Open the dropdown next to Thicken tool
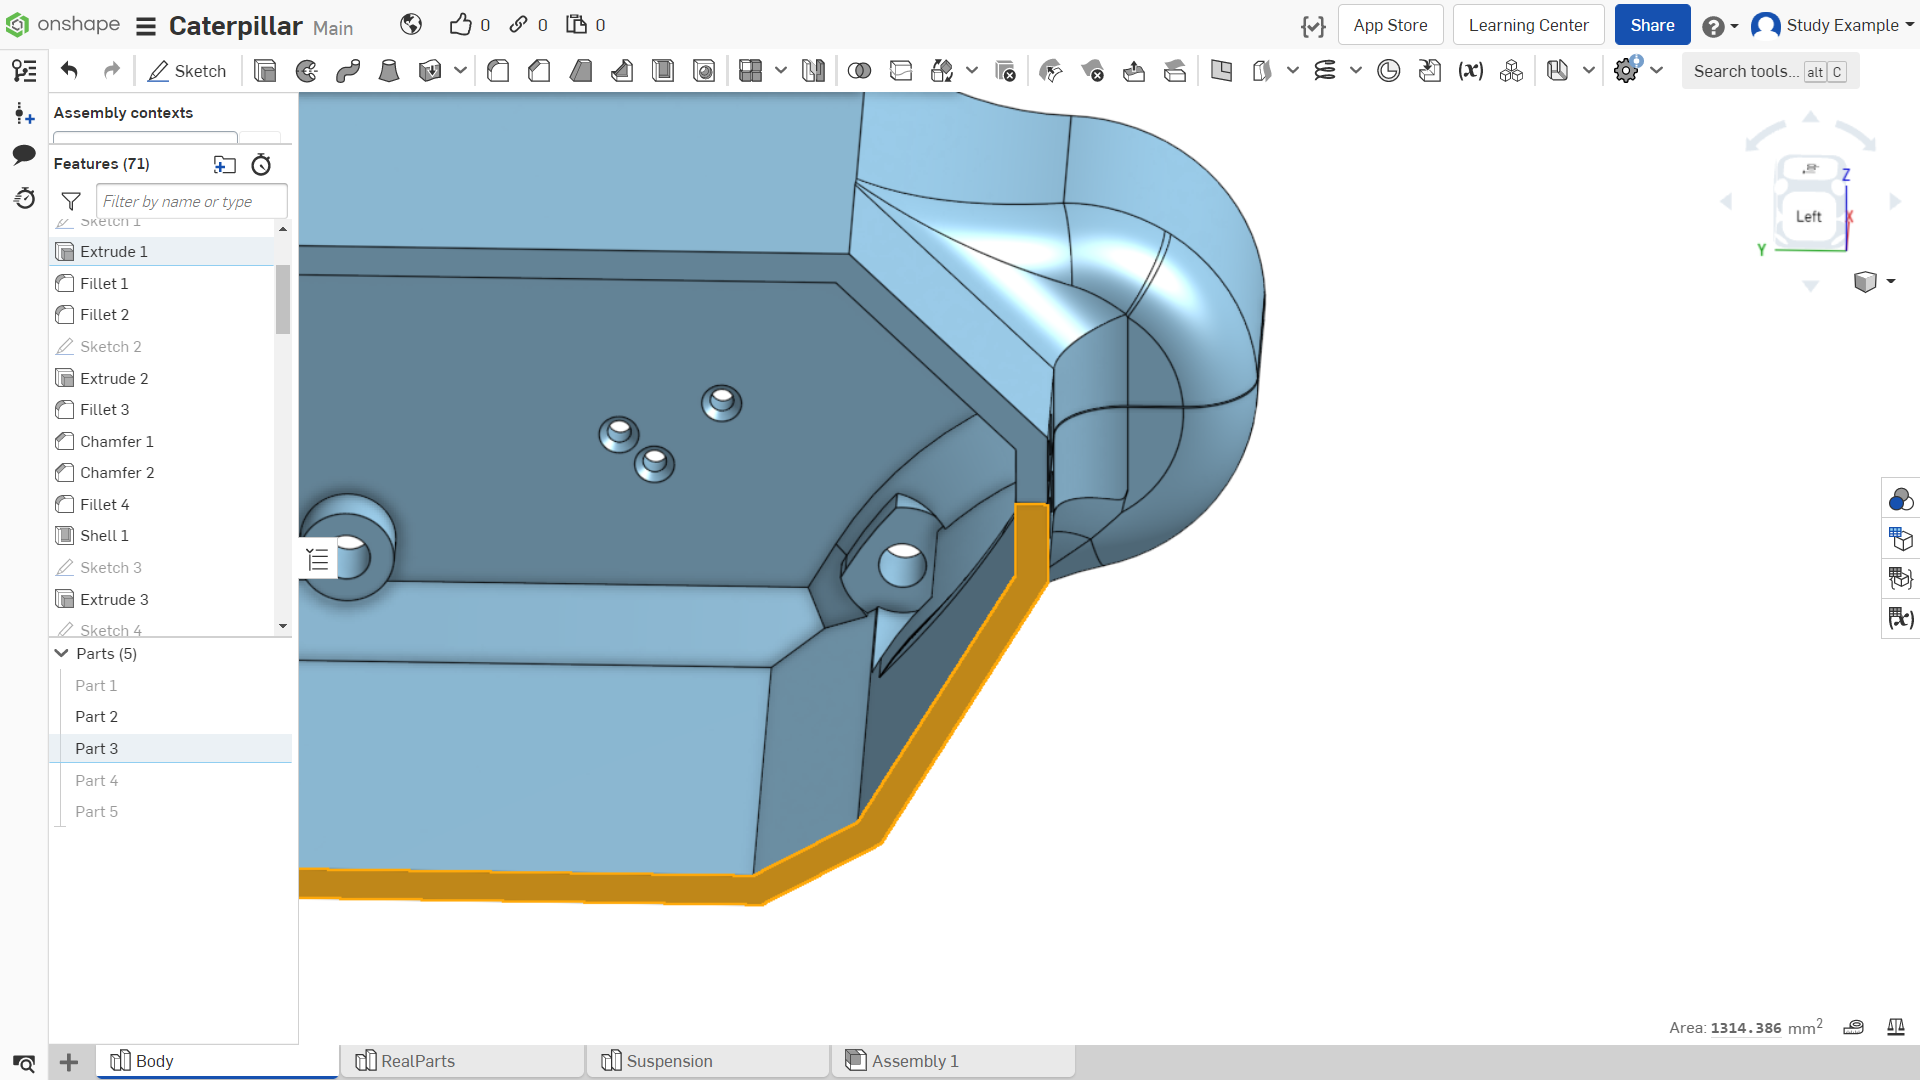This screenshot has width=1920, height=1080. [460, 71]
